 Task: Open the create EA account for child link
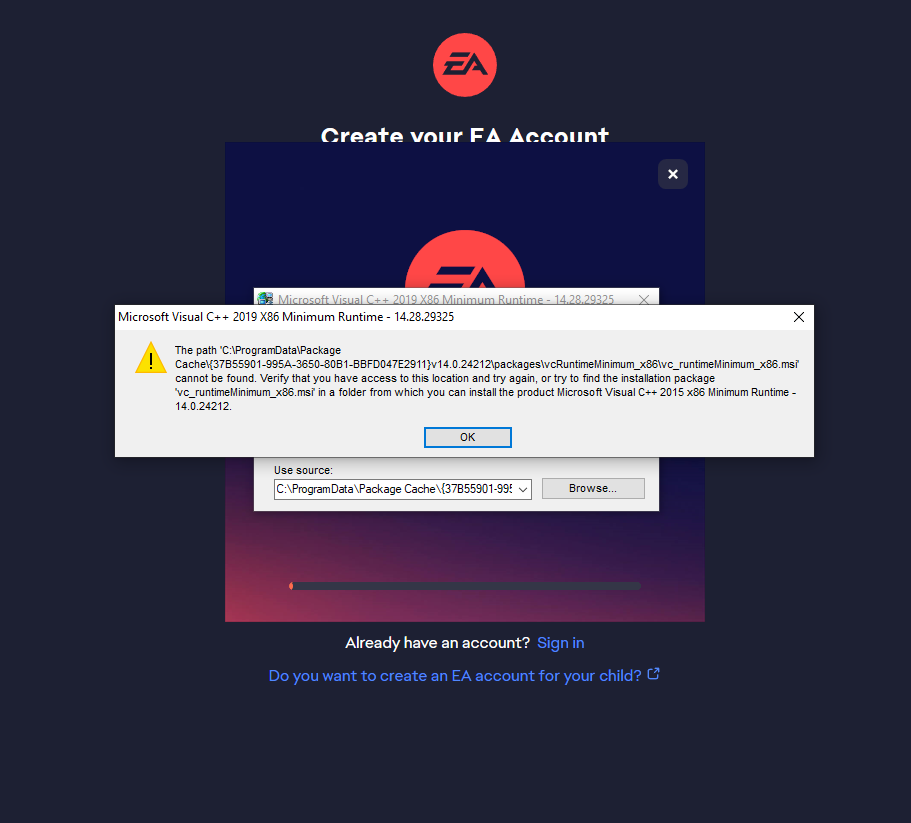click(x=455, y=676)
